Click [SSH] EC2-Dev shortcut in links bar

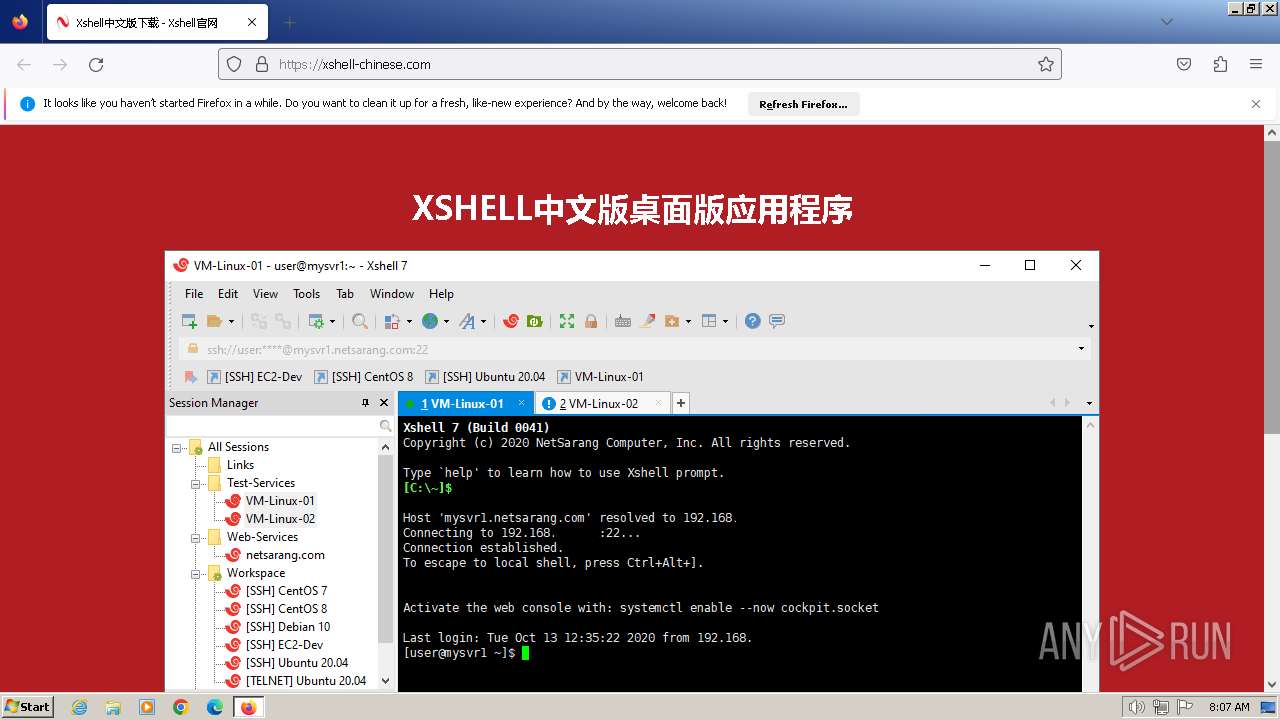click(254, 377)
